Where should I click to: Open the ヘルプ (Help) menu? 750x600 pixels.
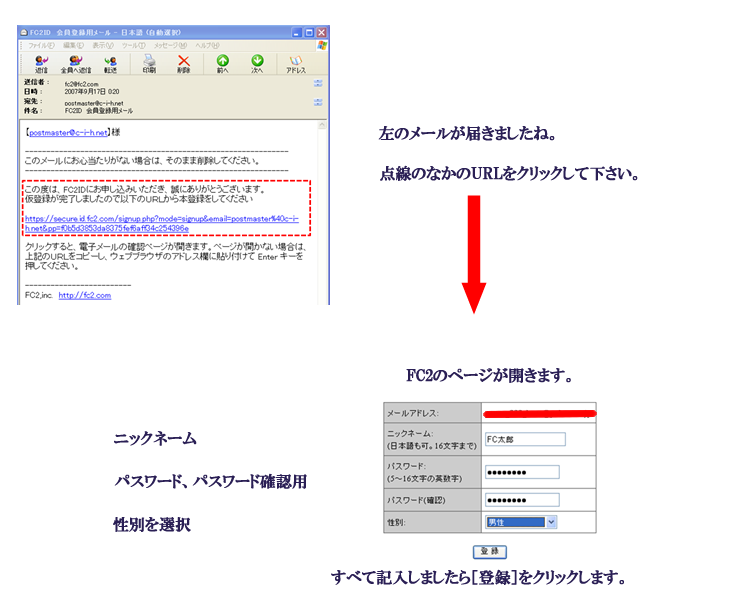coord(207,45)
